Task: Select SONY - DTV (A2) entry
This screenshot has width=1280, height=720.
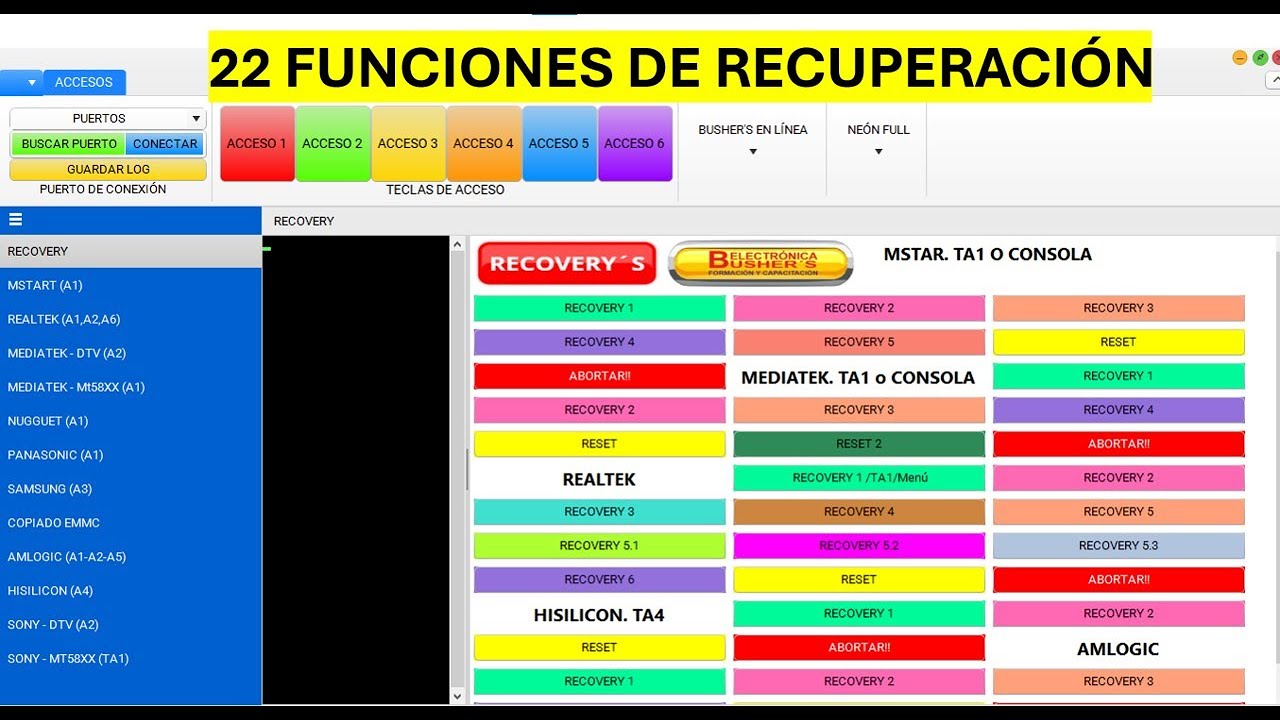Action: [131, 625]
